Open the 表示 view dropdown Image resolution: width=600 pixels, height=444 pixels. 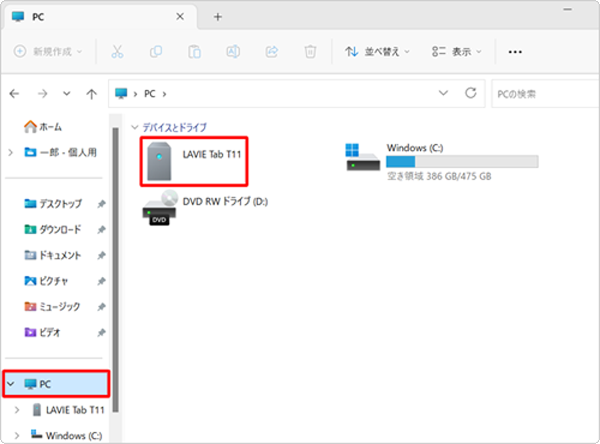[x=457, y=51]
